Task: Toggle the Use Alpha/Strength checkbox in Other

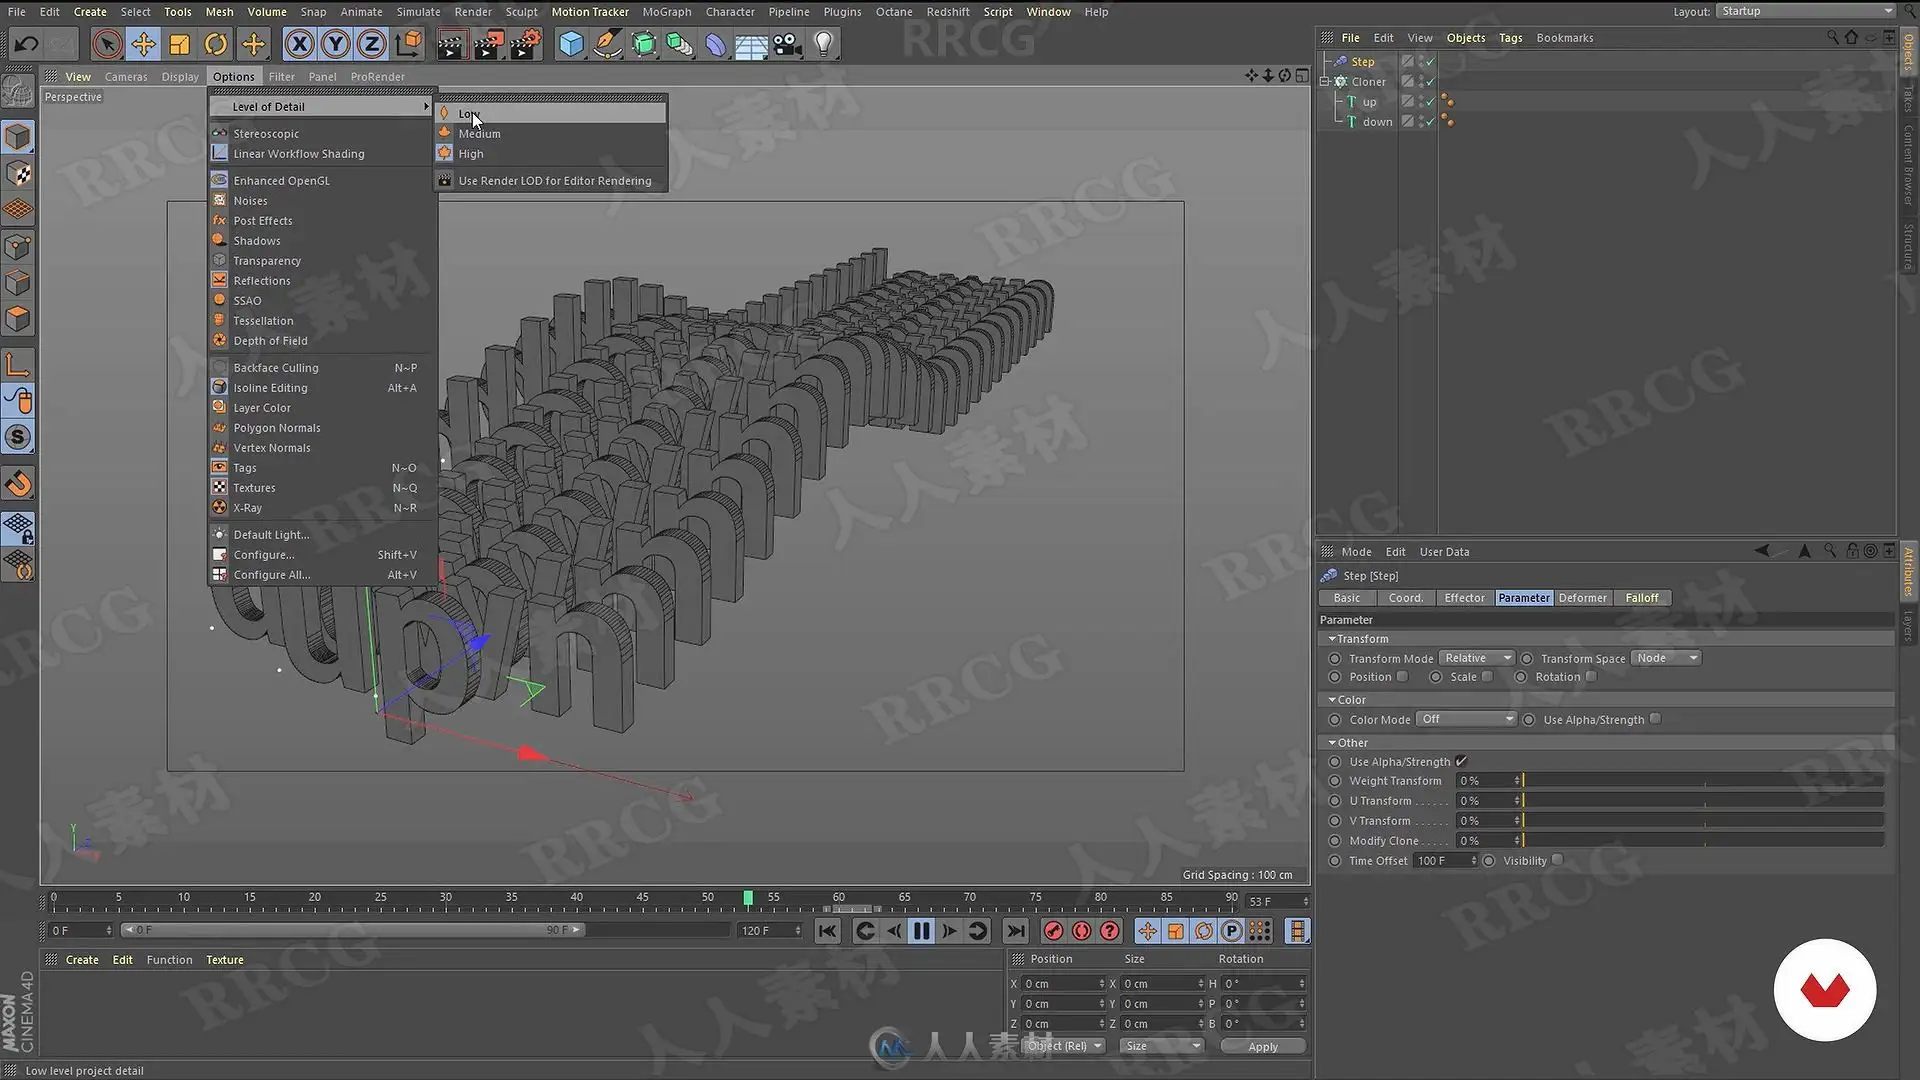Action: tap(1461, 762)
